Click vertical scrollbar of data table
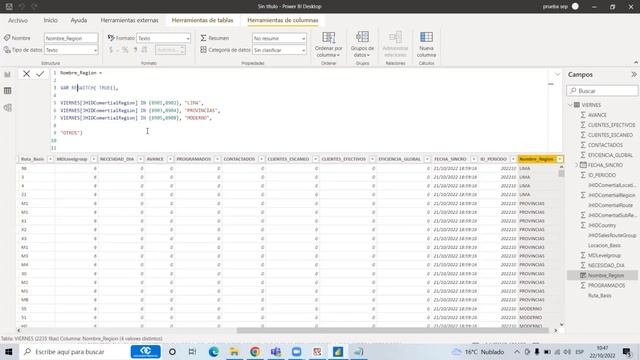Viewport: 640px width, 360px height. click(561, 173)
